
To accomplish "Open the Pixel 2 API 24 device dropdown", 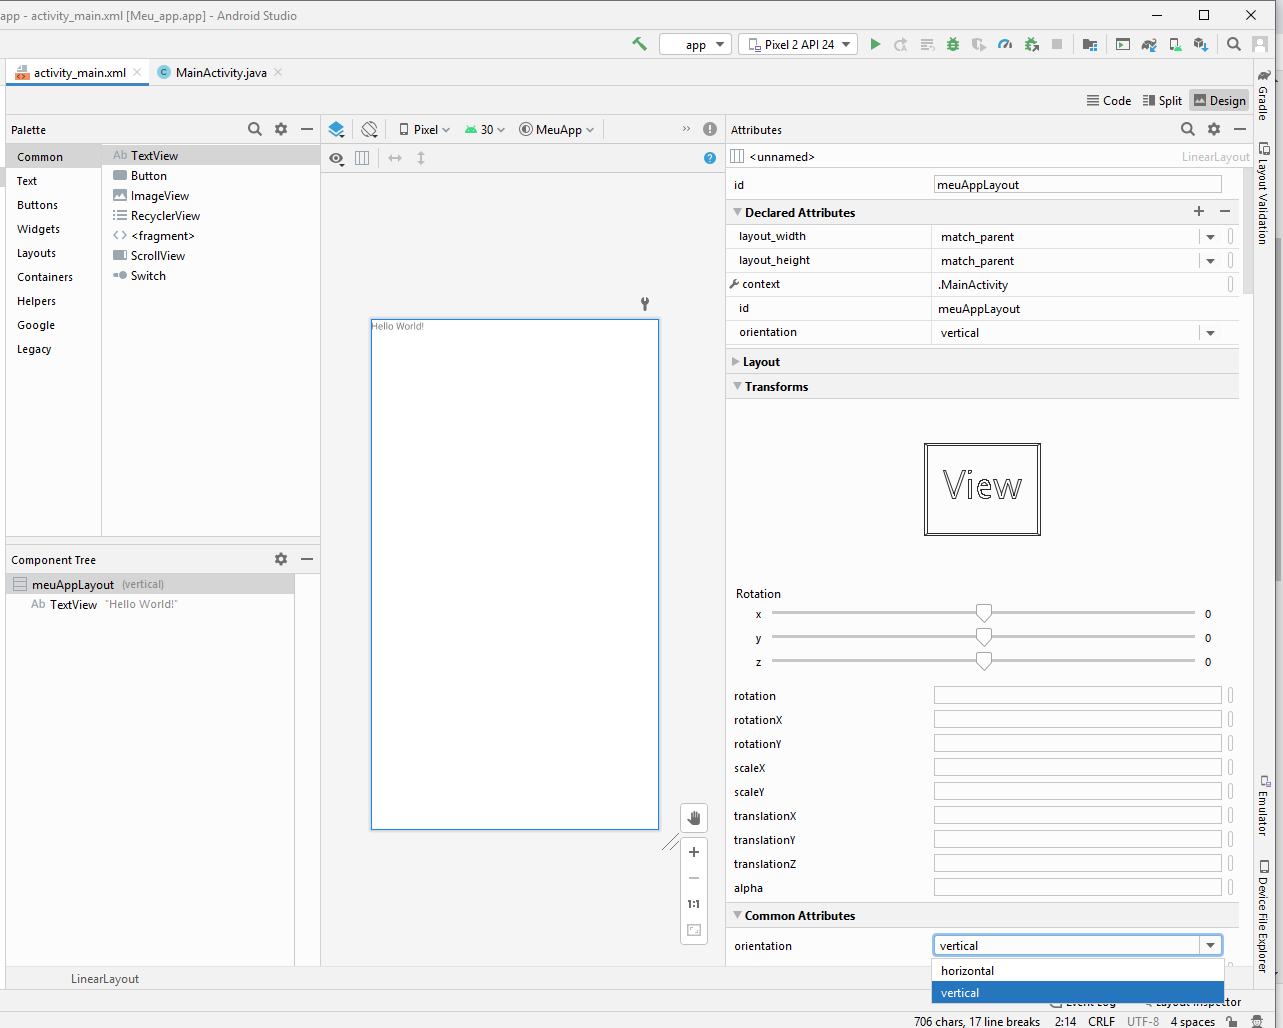I will point(798,44).
